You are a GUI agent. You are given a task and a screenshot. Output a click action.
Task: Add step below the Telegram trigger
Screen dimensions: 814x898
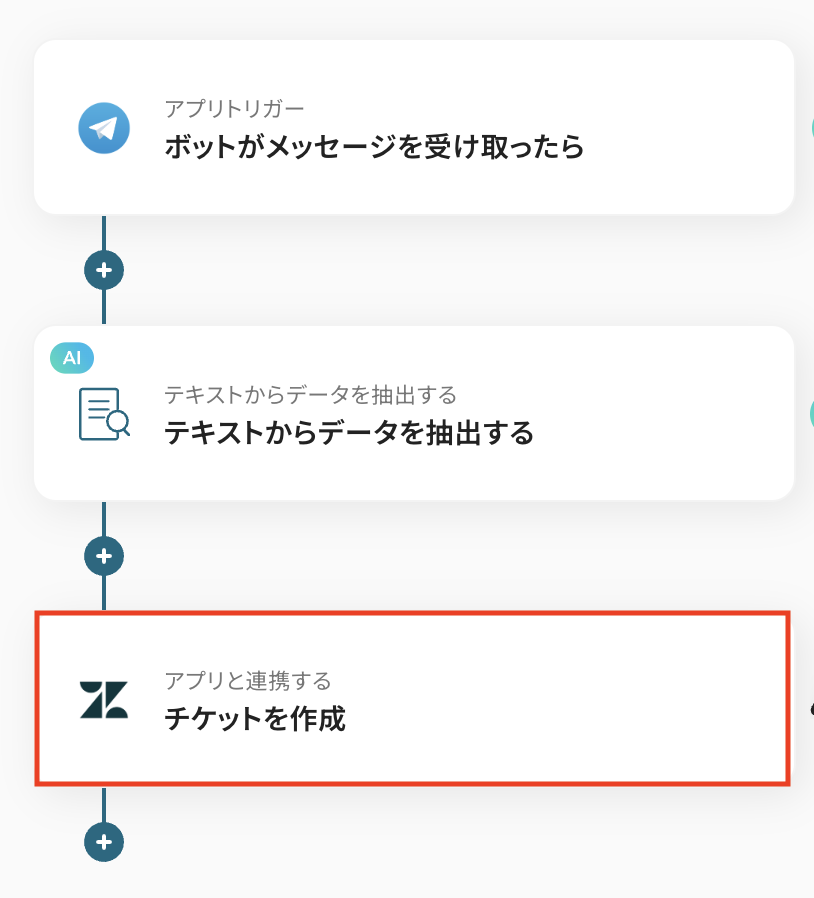[104, 269]
